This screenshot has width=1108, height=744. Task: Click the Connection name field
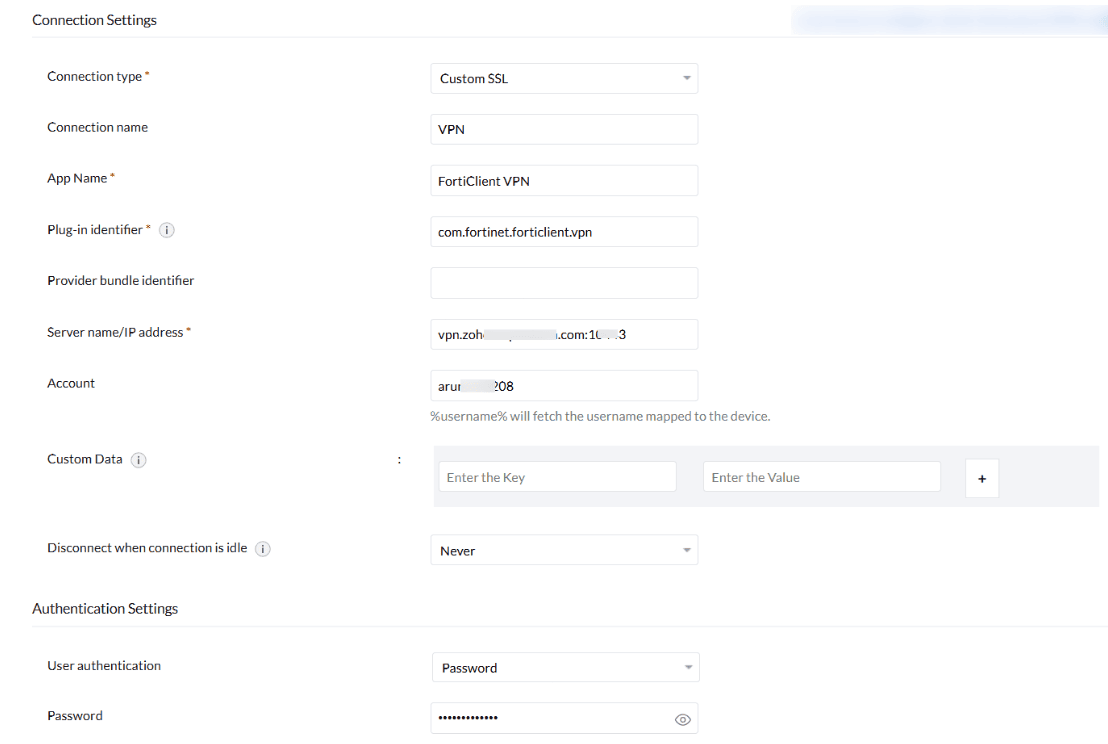(x=564, y=130)
